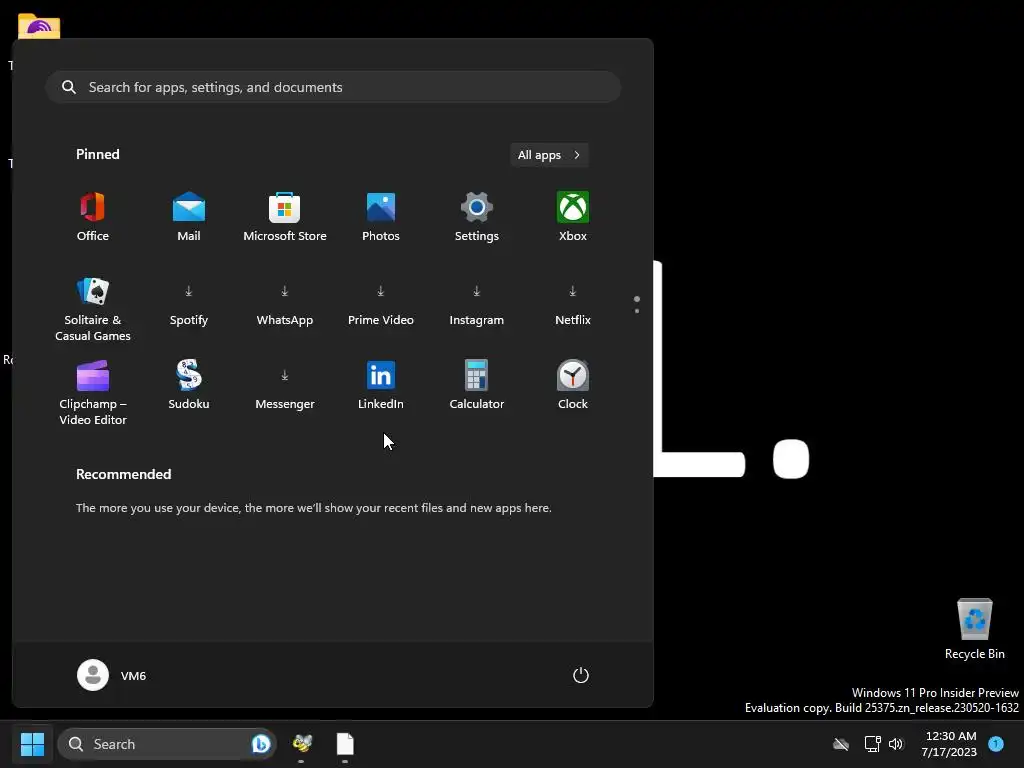Click the Windows Start button on taskbar
The image size is (1024, 768).
(x=32, y=744)
